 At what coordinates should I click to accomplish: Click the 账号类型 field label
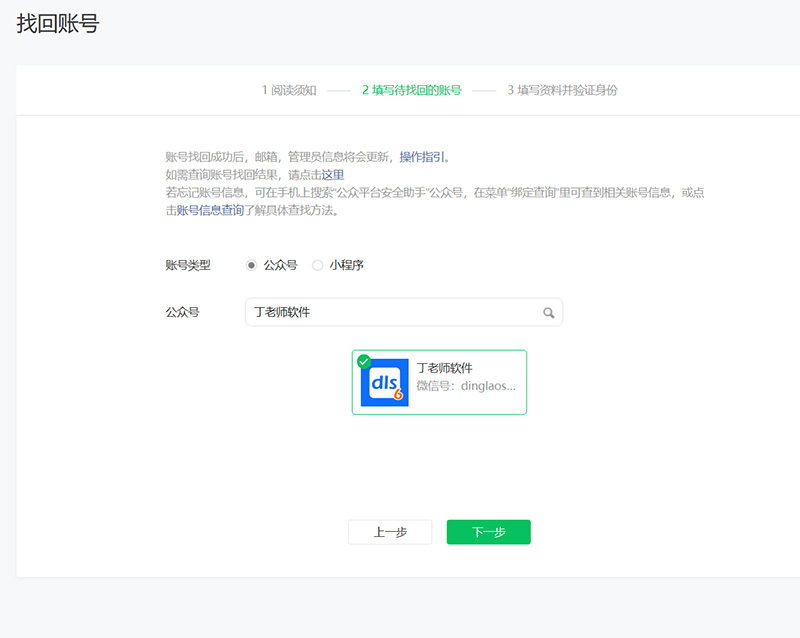coord(188,265)
